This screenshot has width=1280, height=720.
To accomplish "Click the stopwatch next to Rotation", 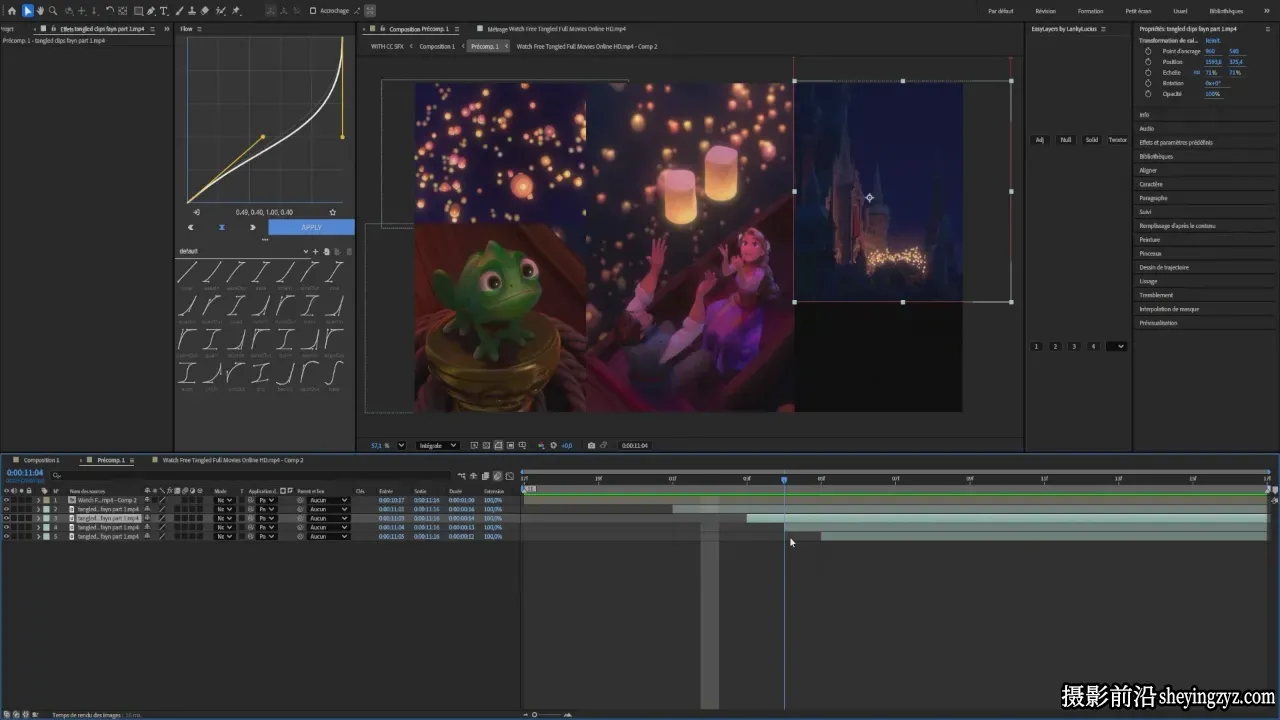I will coord(1148,83).
